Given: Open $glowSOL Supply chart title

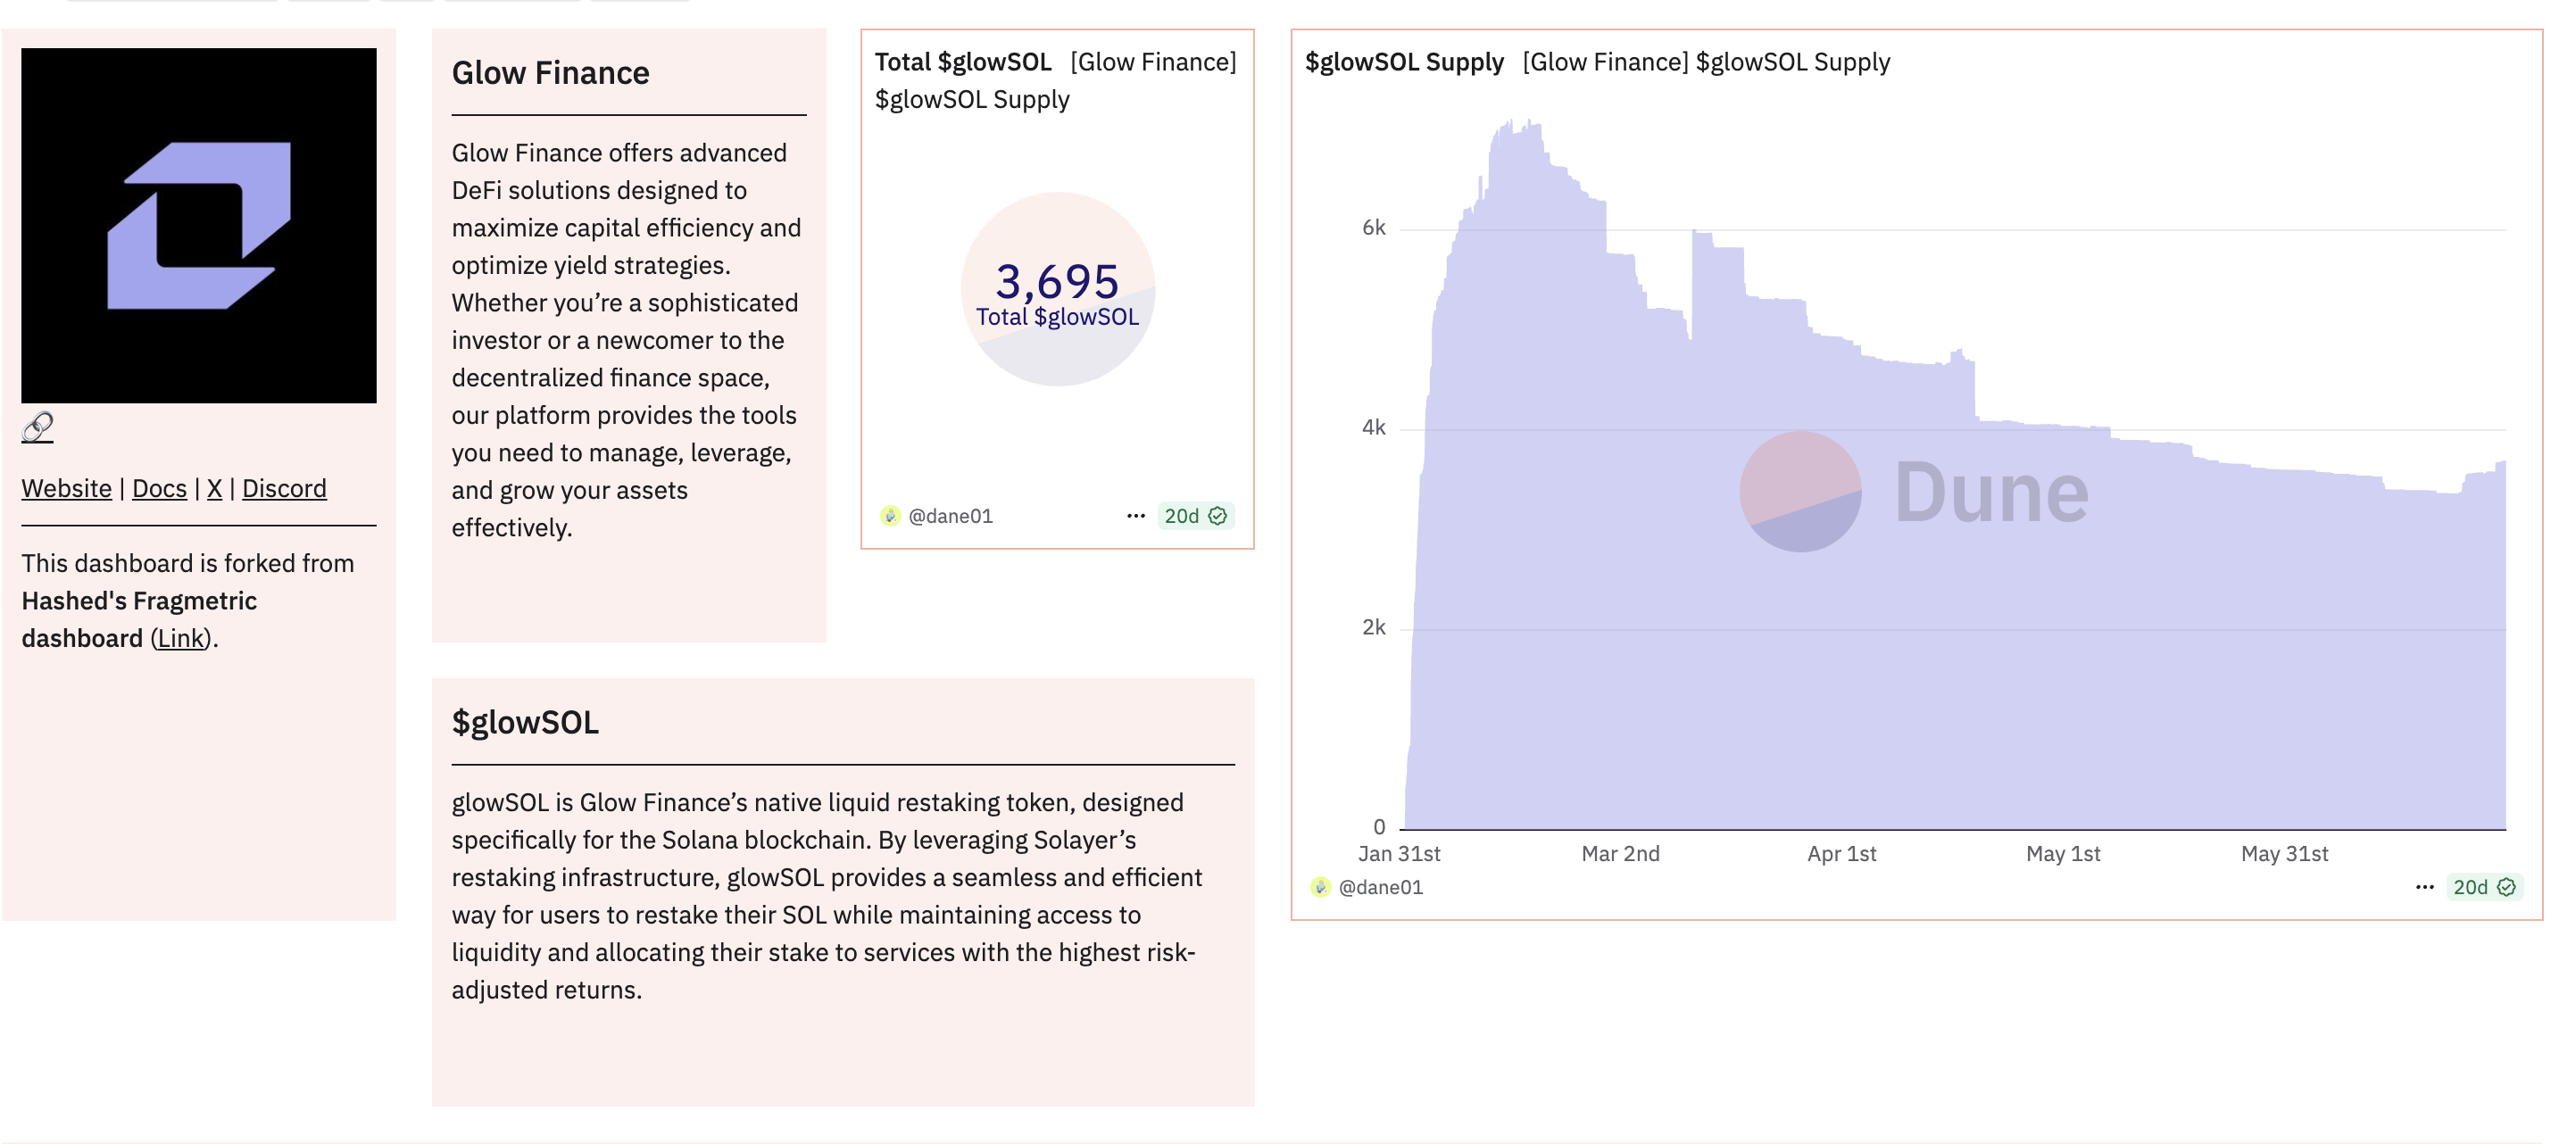Looking at the screenshot, I should pyautogui.click(x=1404, y=62).
